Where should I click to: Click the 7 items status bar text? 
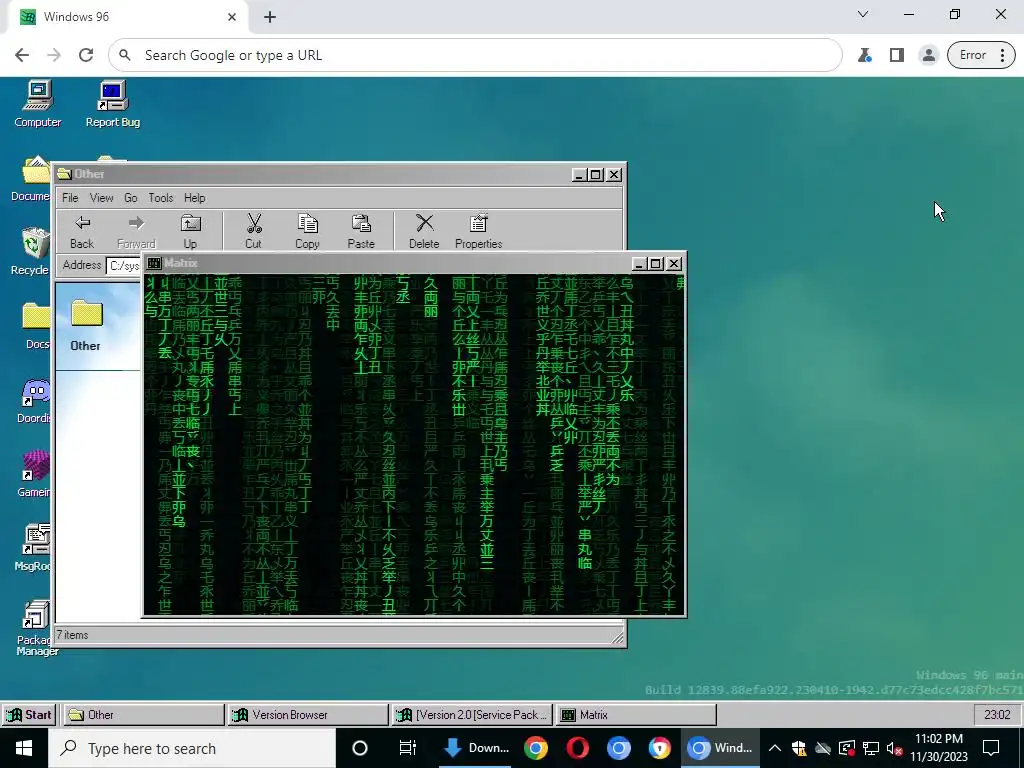72,635
